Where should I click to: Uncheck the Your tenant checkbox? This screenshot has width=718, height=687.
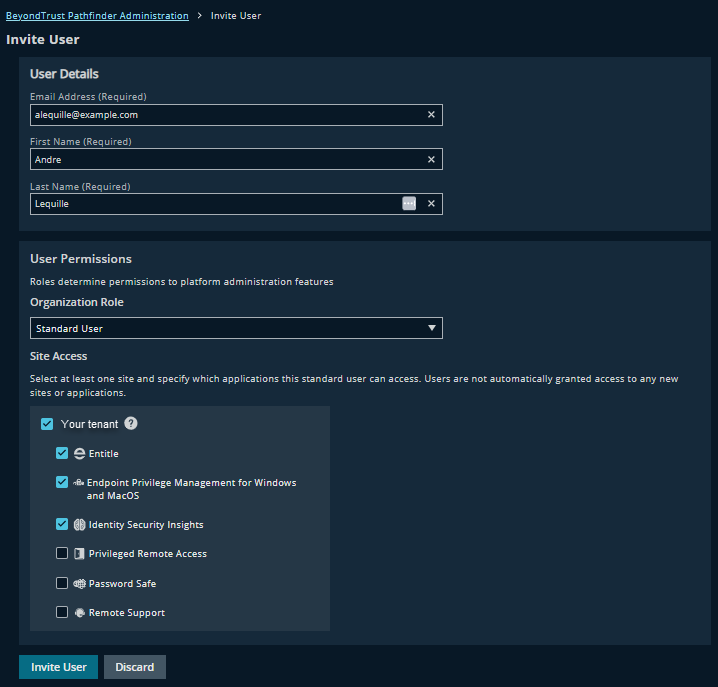click(x=47, y=424)
